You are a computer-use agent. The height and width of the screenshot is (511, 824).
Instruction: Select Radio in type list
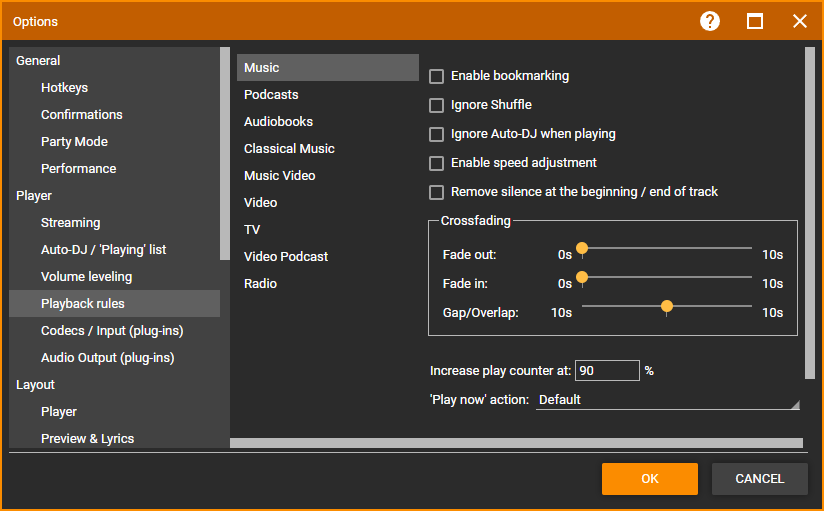[327, 283]
